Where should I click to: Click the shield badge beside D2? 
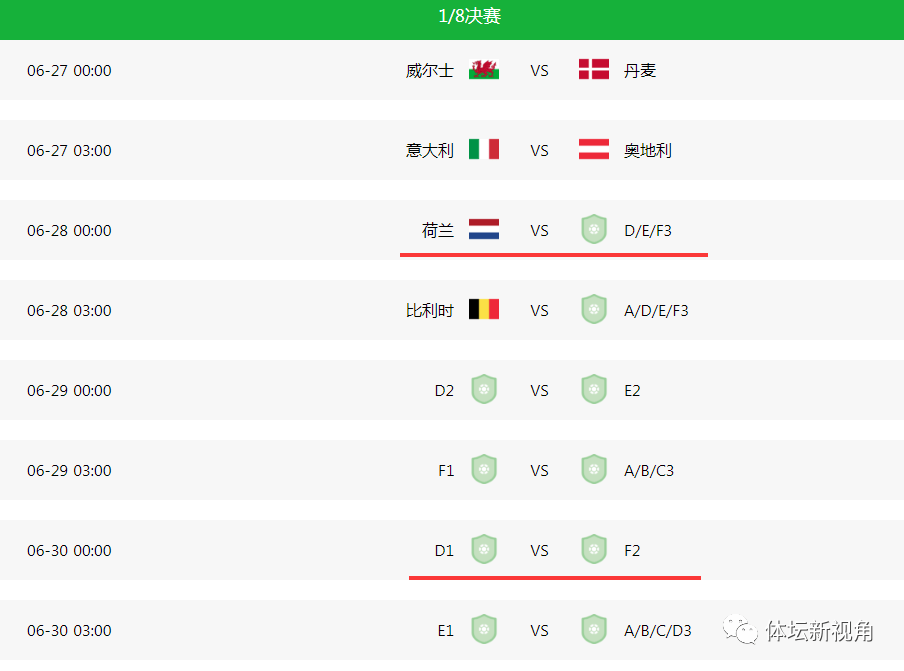click(484, 390)
